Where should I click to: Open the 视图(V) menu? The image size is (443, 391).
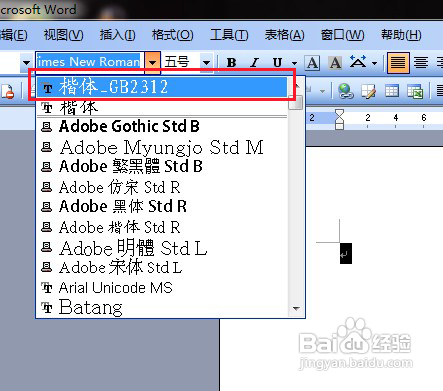pyautogui.click(x=63, y=35)
